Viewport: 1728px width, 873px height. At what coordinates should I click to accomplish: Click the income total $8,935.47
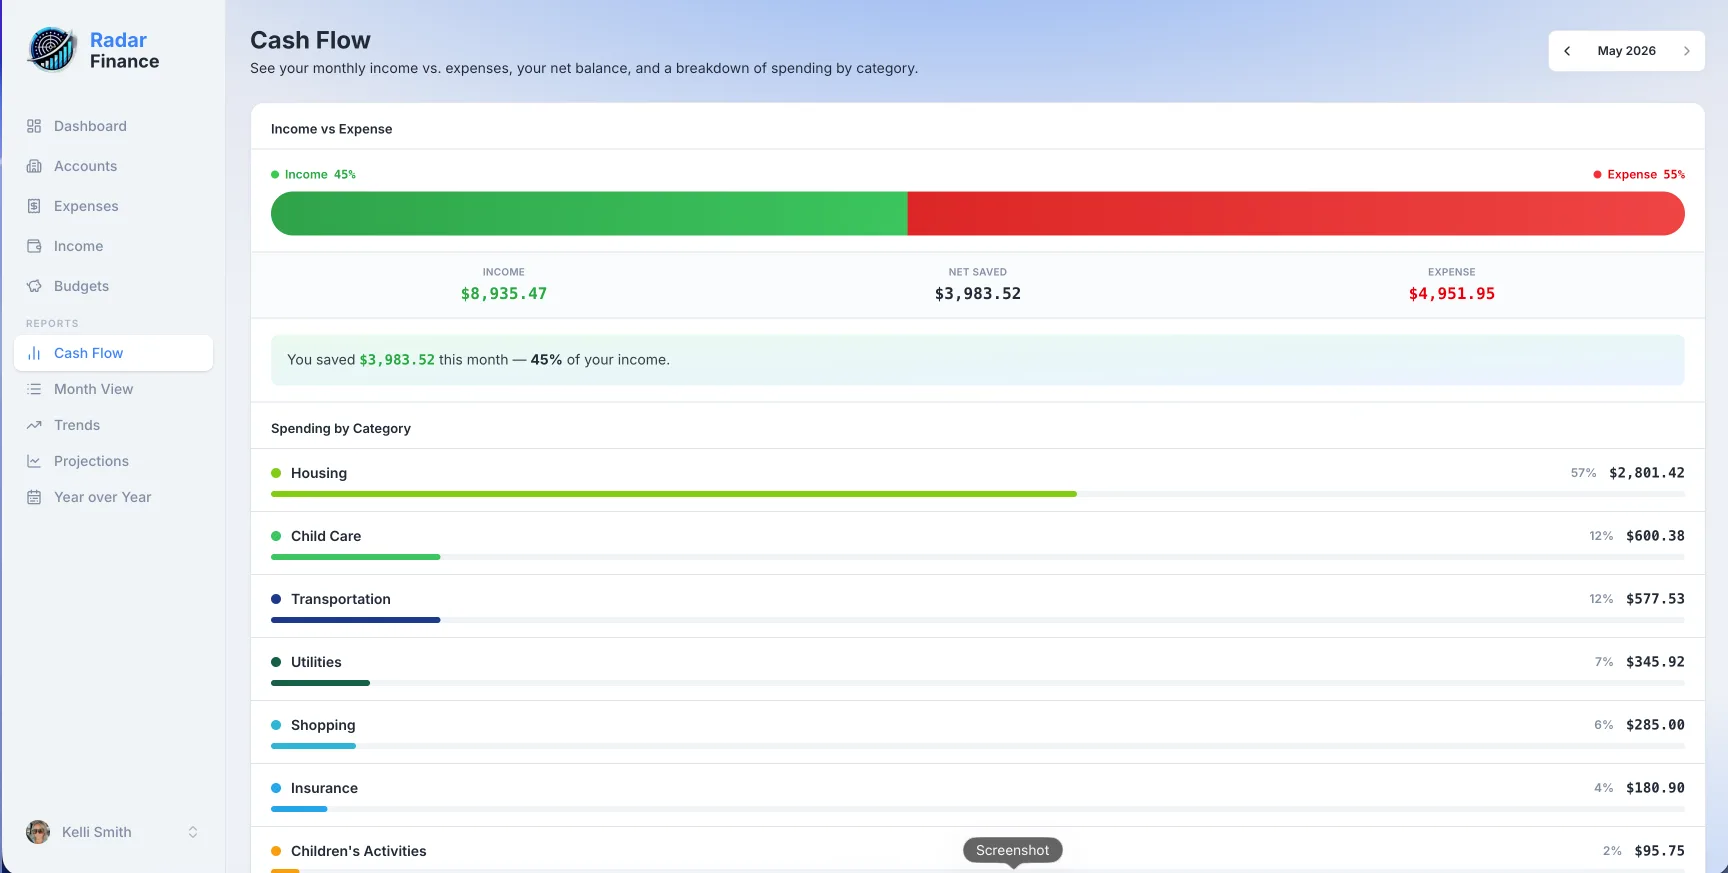(504, 294)
